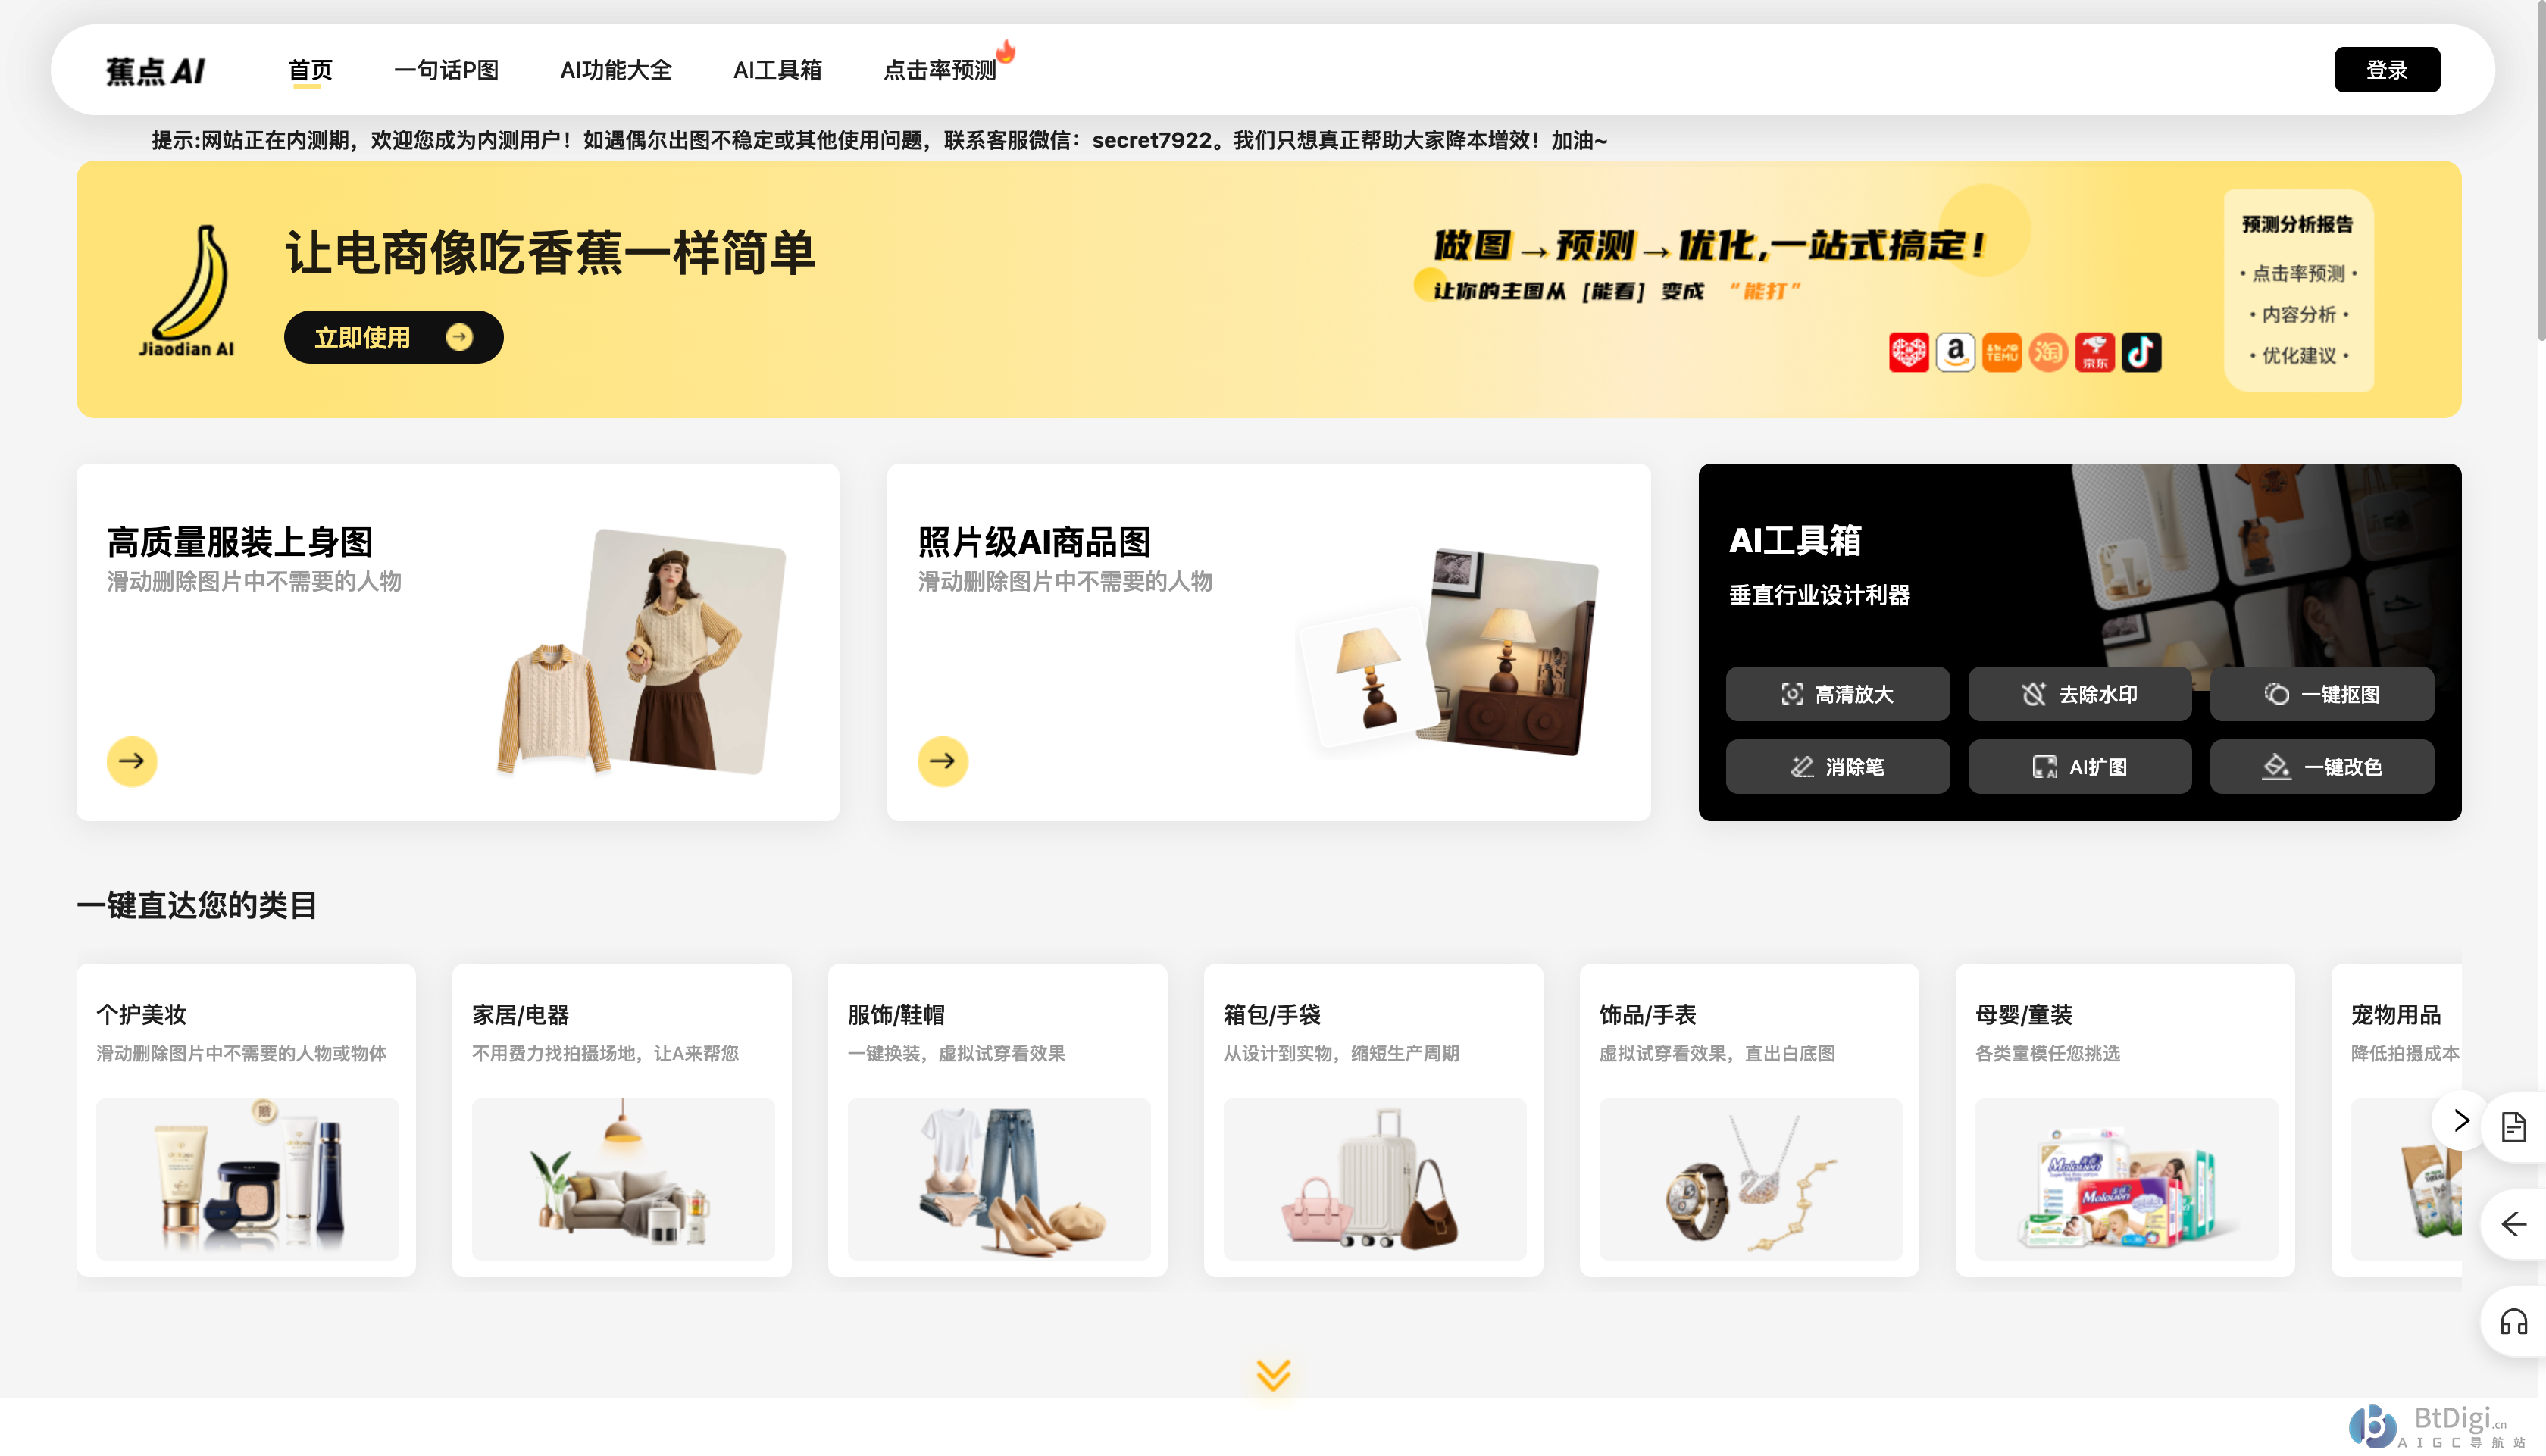Click yellow arrow on 高质量服装上身图 card
This screenshot has height=1456, width=2546.
(x=132, y=761)
